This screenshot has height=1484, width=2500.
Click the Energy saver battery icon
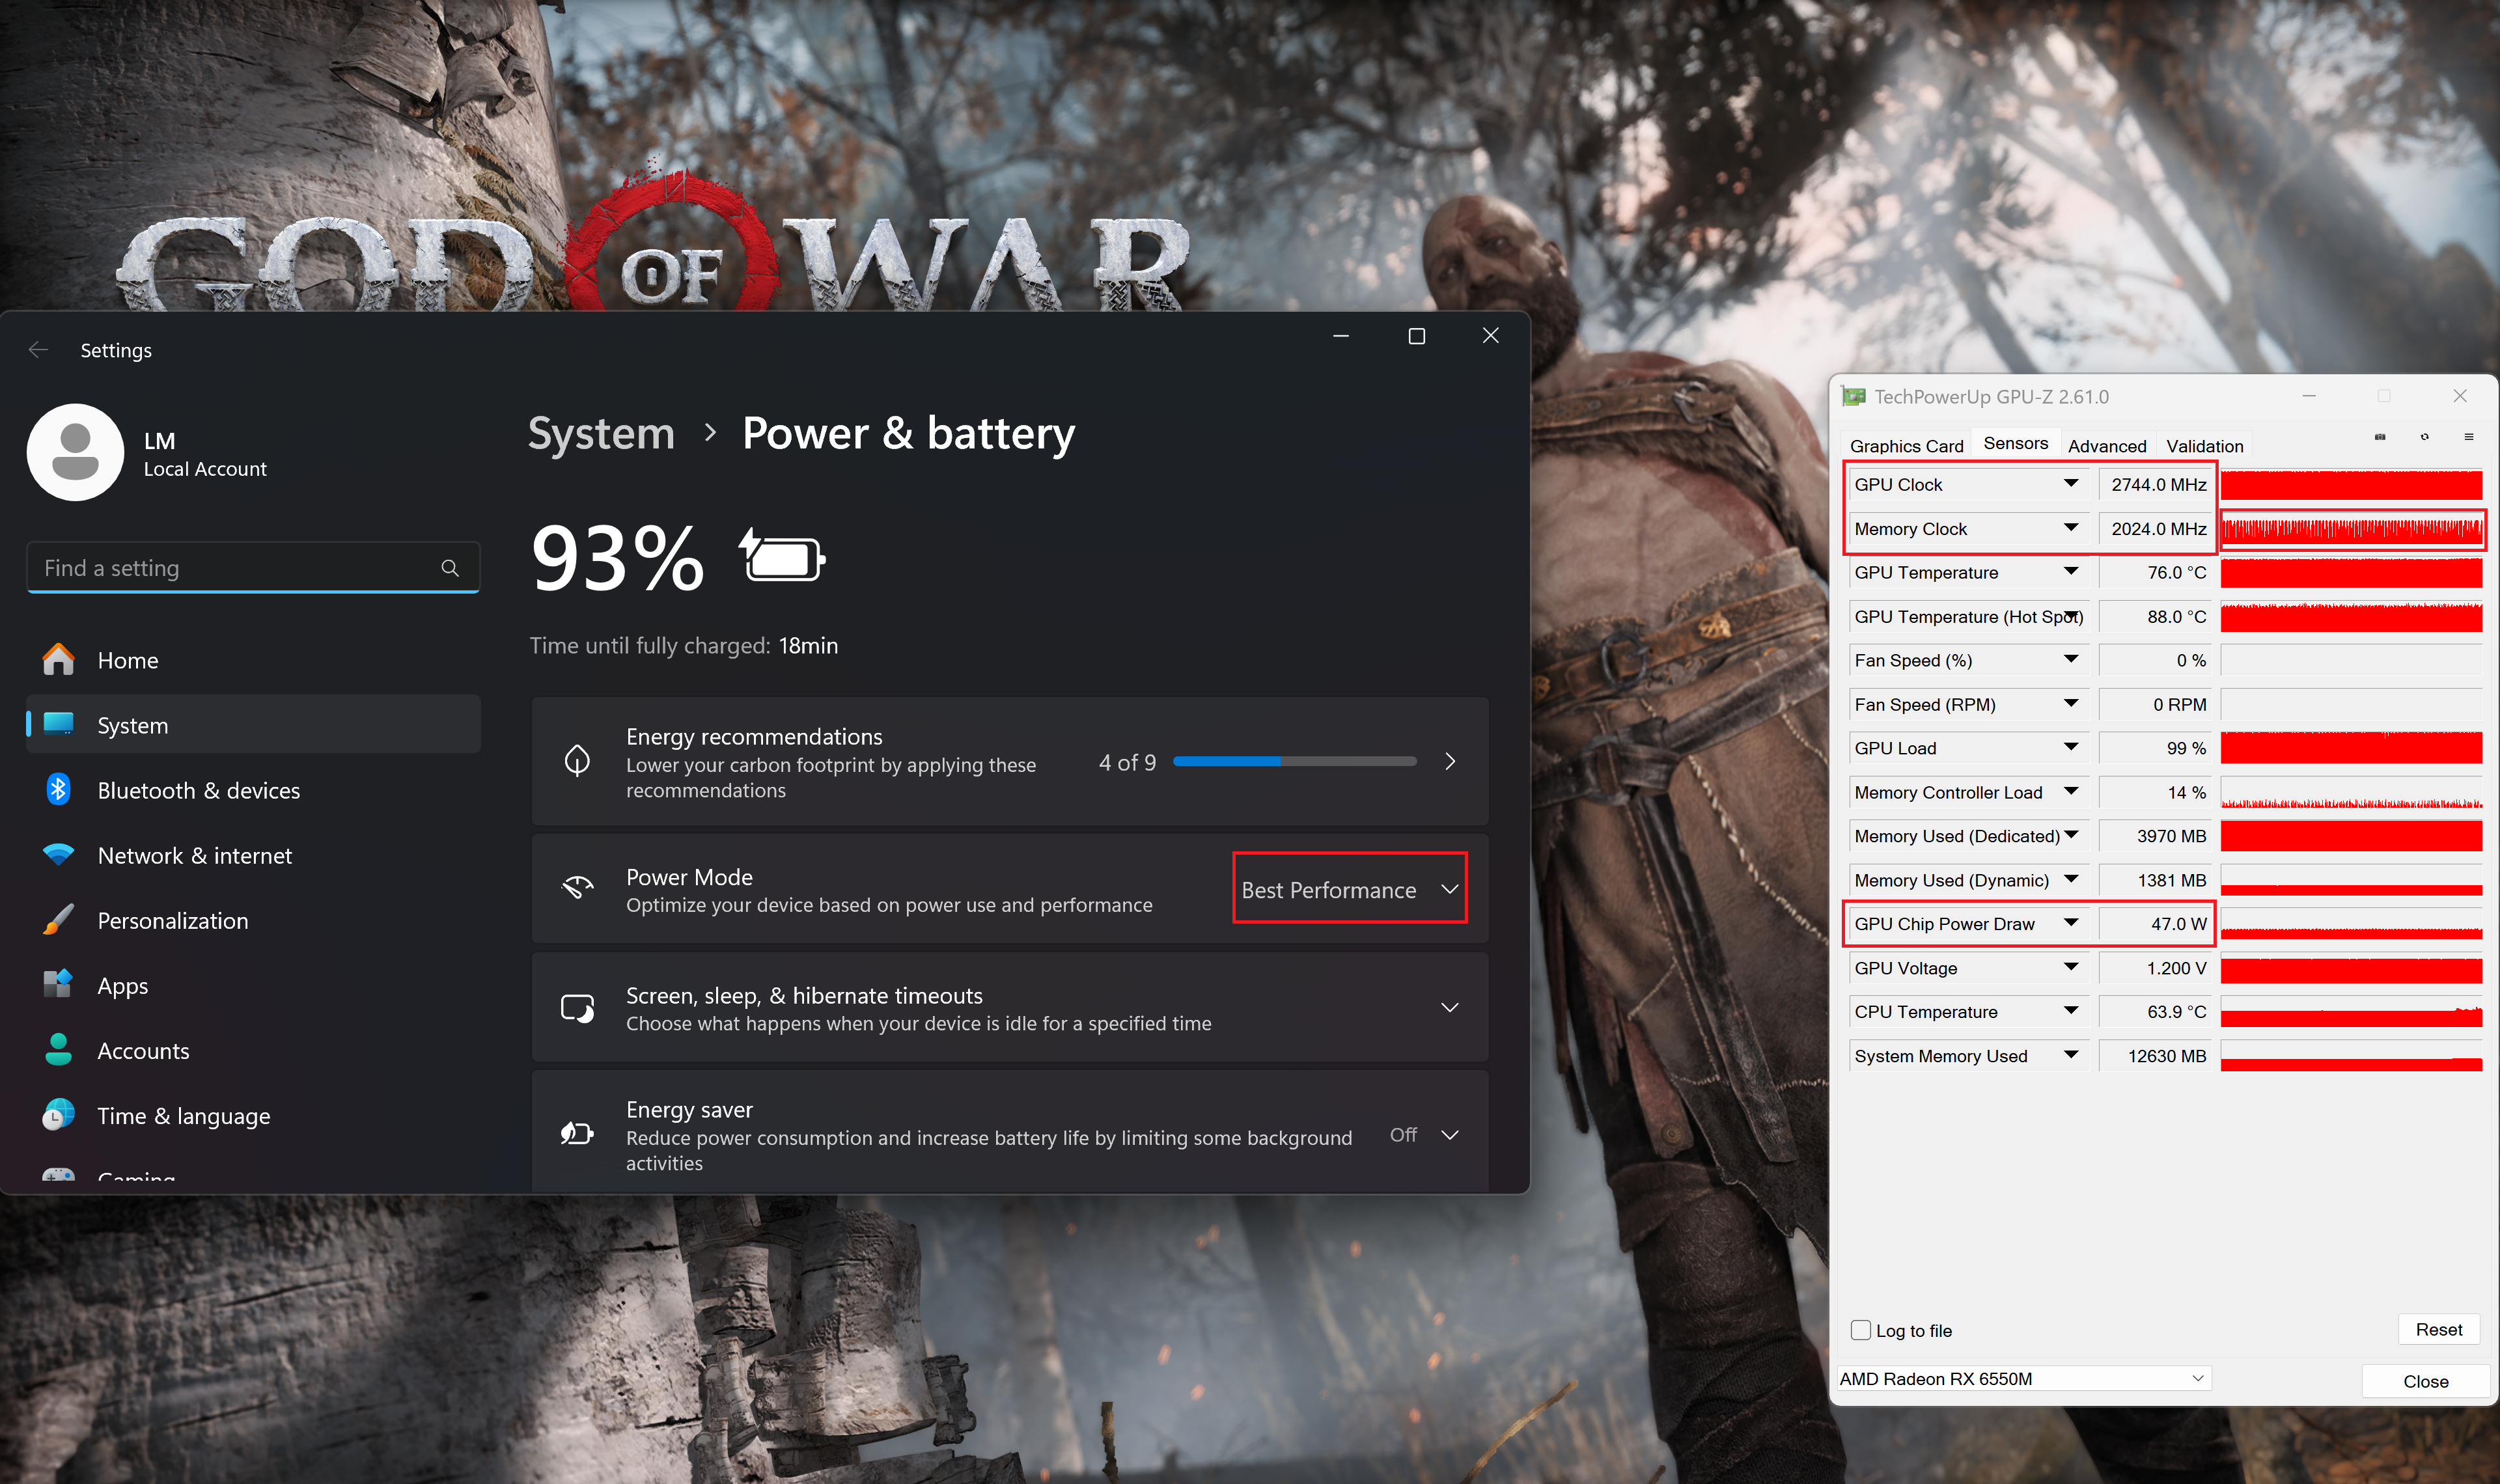pyautogui.click(x=578, y=1134)
